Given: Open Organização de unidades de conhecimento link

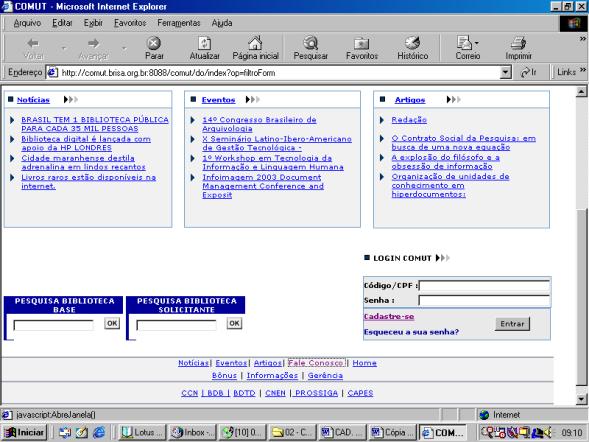Looking at the screenshot, I should pyautogui.click(x=450, y=185).
